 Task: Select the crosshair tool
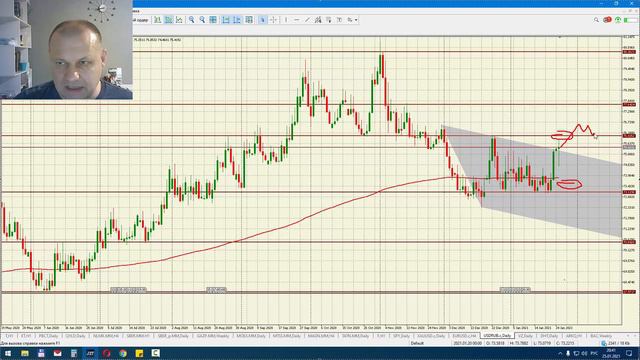coord(273,20)
